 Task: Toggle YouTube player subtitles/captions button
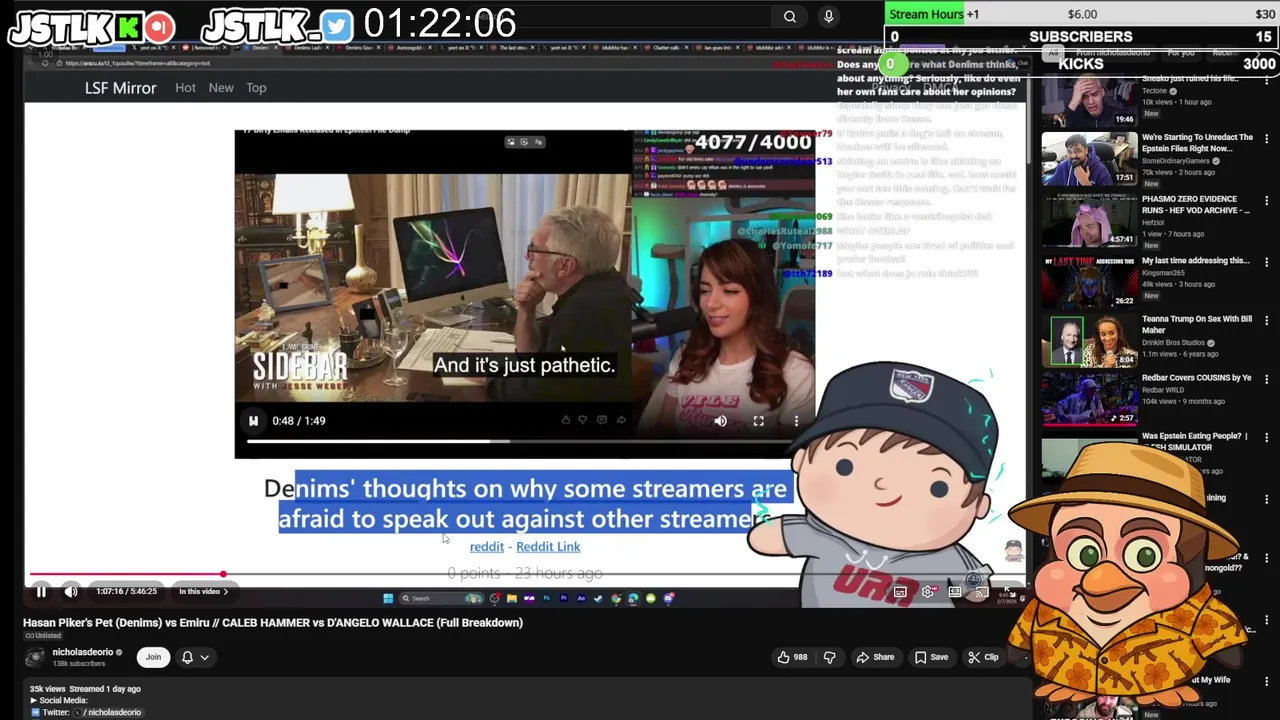[x=900, y=592]
